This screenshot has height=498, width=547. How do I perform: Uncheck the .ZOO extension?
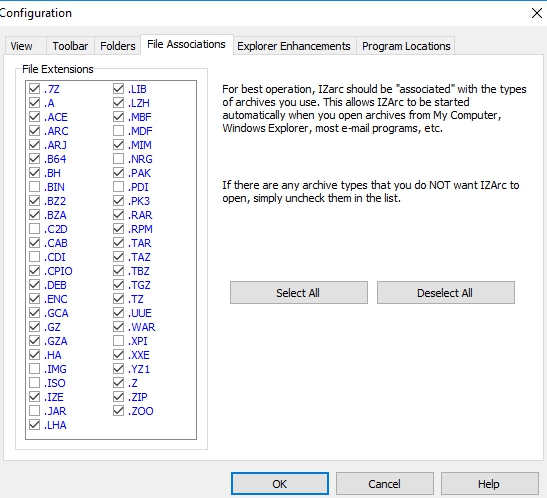pyautogui.click(x=119, y=411)
